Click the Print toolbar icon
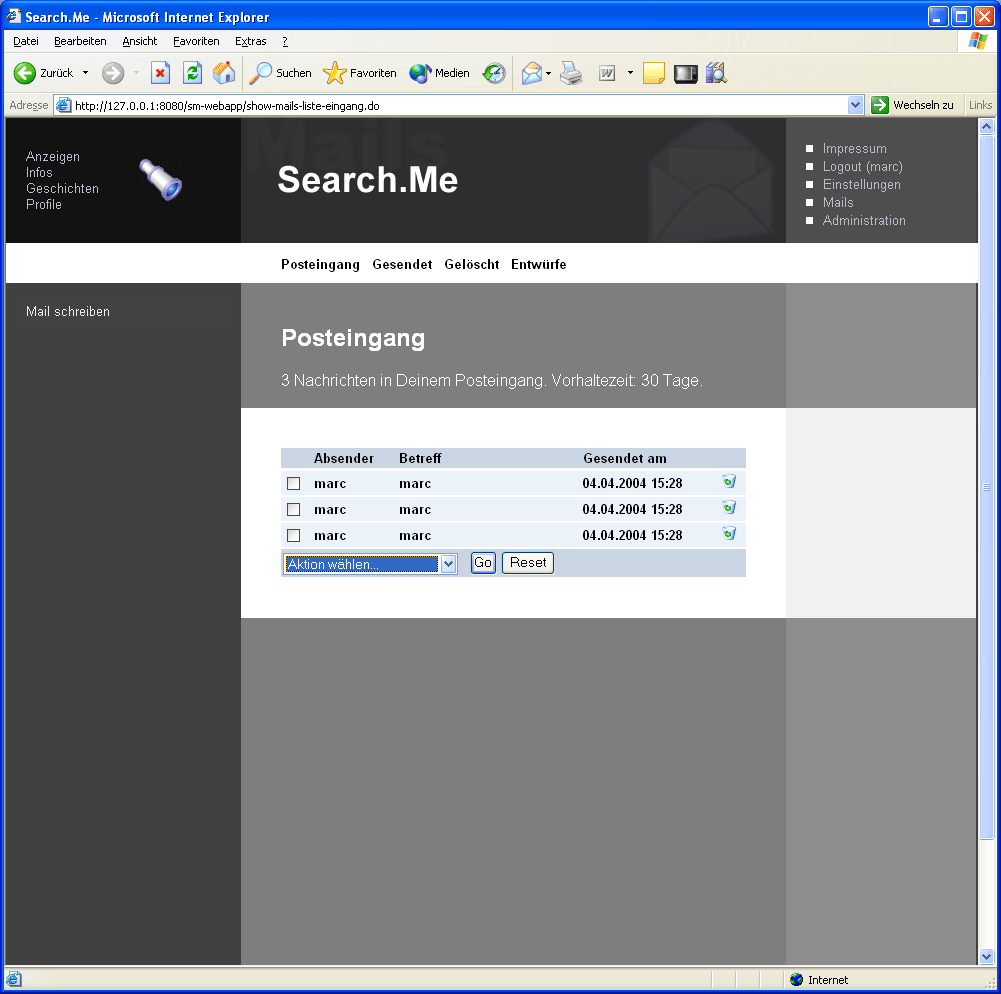 pos(571,73)
